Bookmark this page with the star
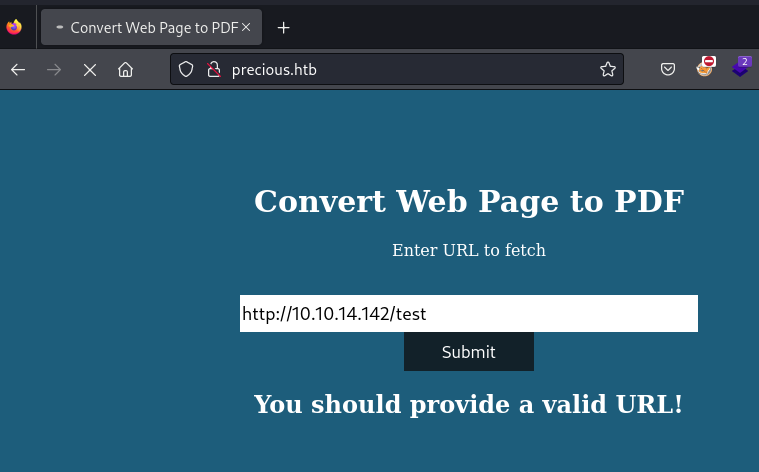Viewport: 759px width, 472px height. 607,70
